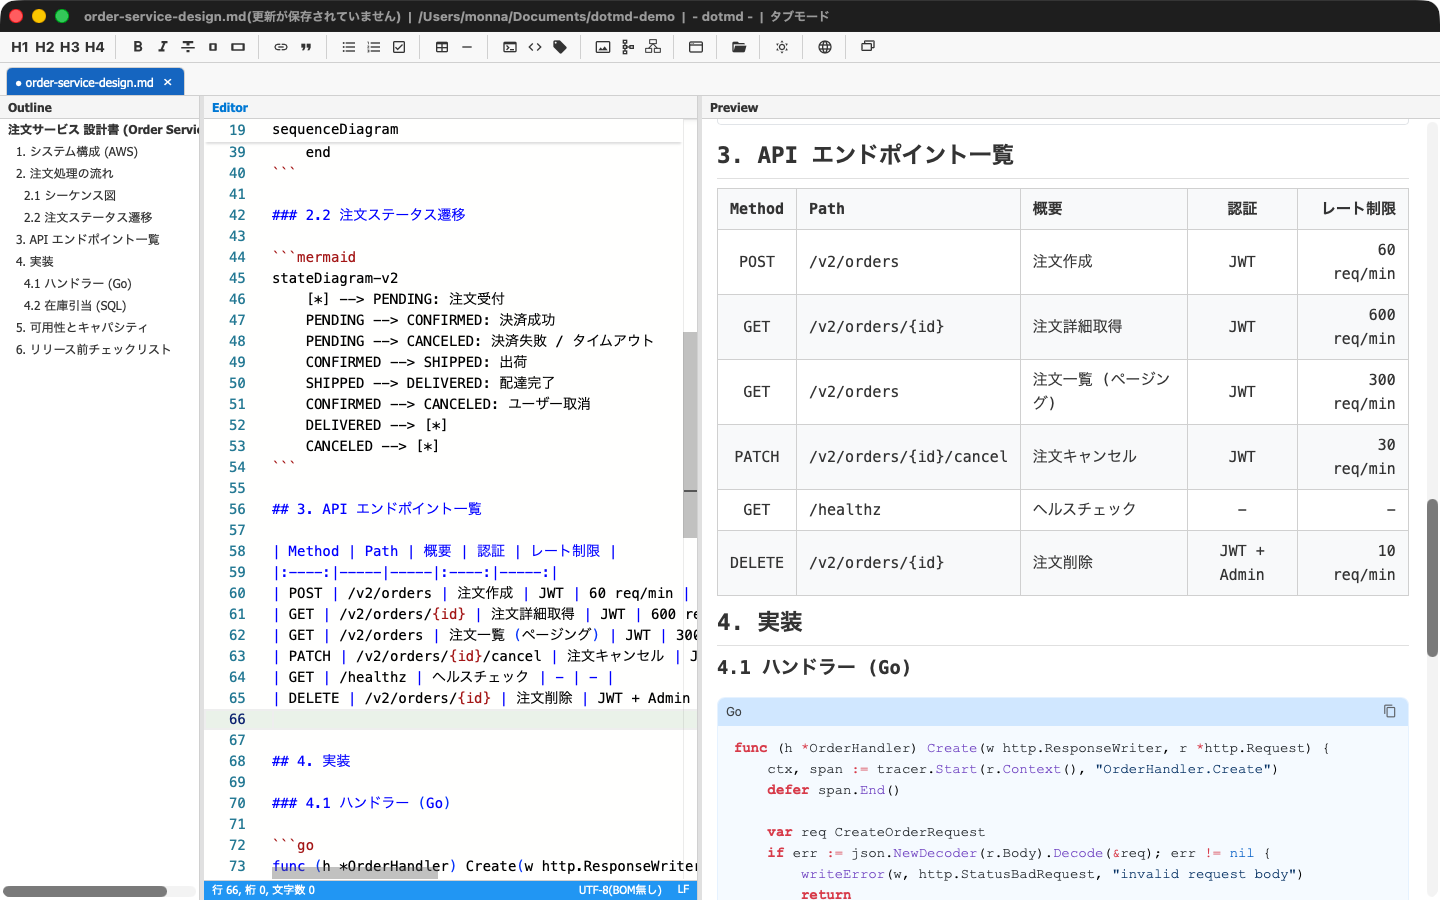Click the globe language icon
The height and width of the screenshot is (900, 1440).
point(825,47)
